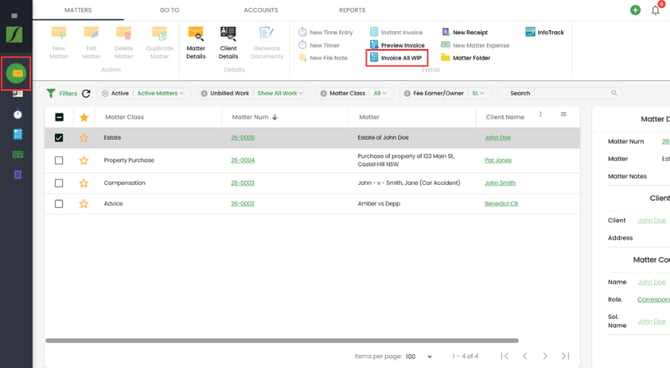Create a New Receipt
The image size is (670, 368).
[464, 32]
